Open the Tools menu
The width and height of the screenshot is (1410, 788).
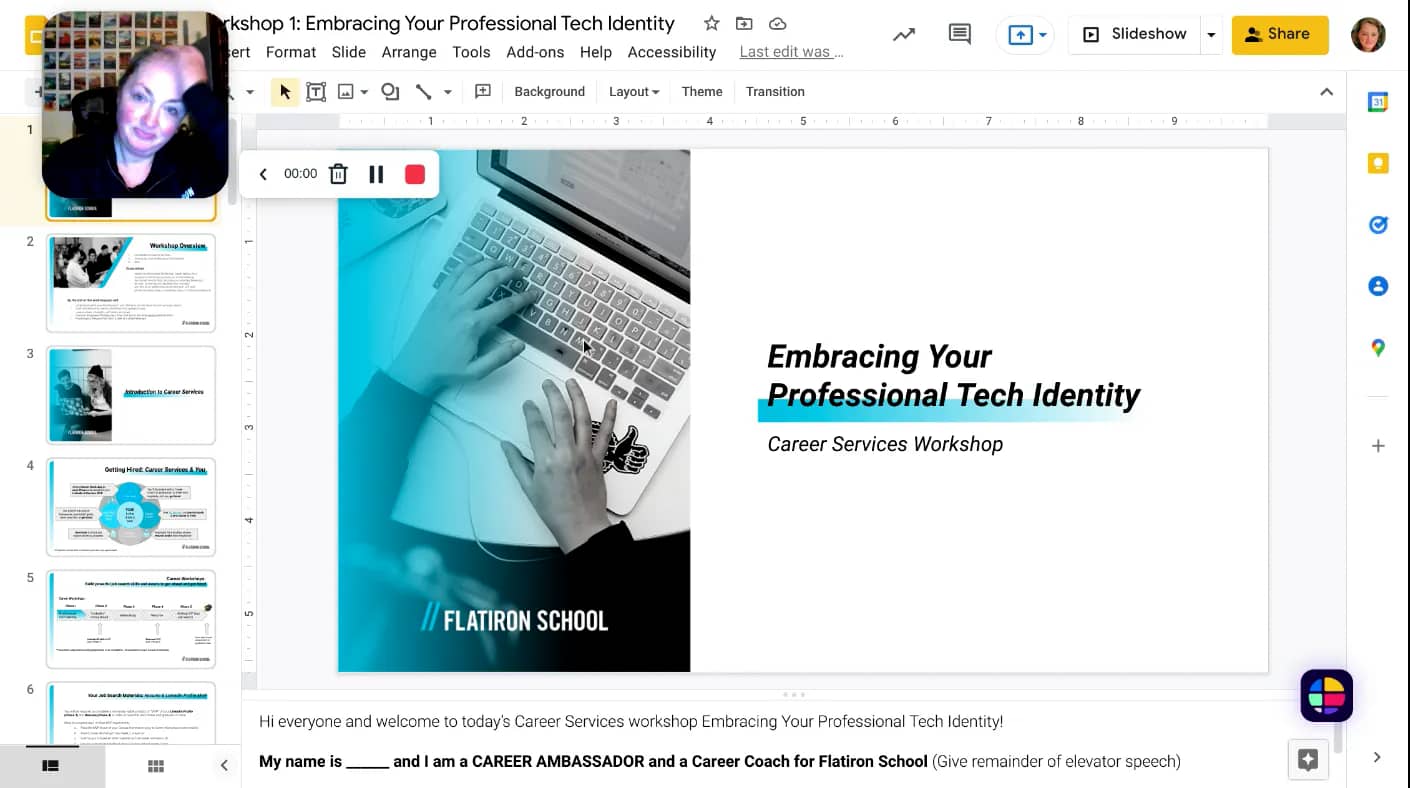click(x=471, y=52)
